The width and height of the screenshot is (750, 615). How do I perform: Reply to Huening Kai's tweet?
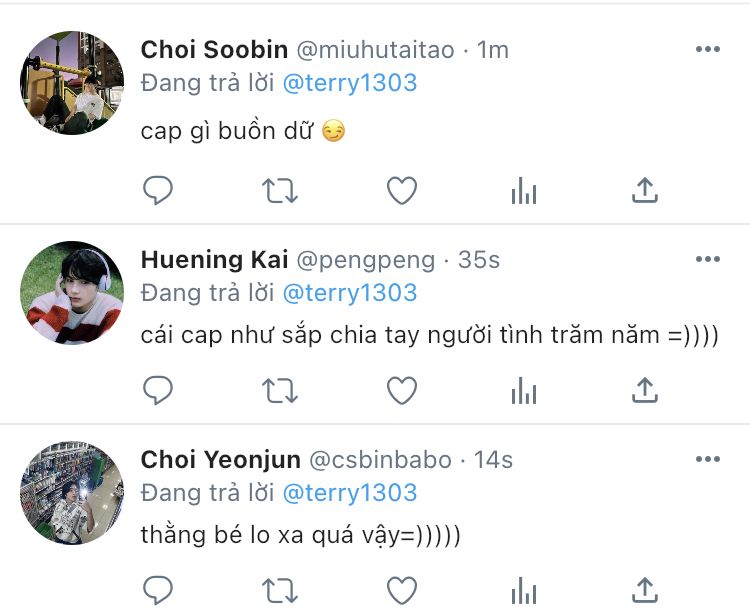[158, 390]
